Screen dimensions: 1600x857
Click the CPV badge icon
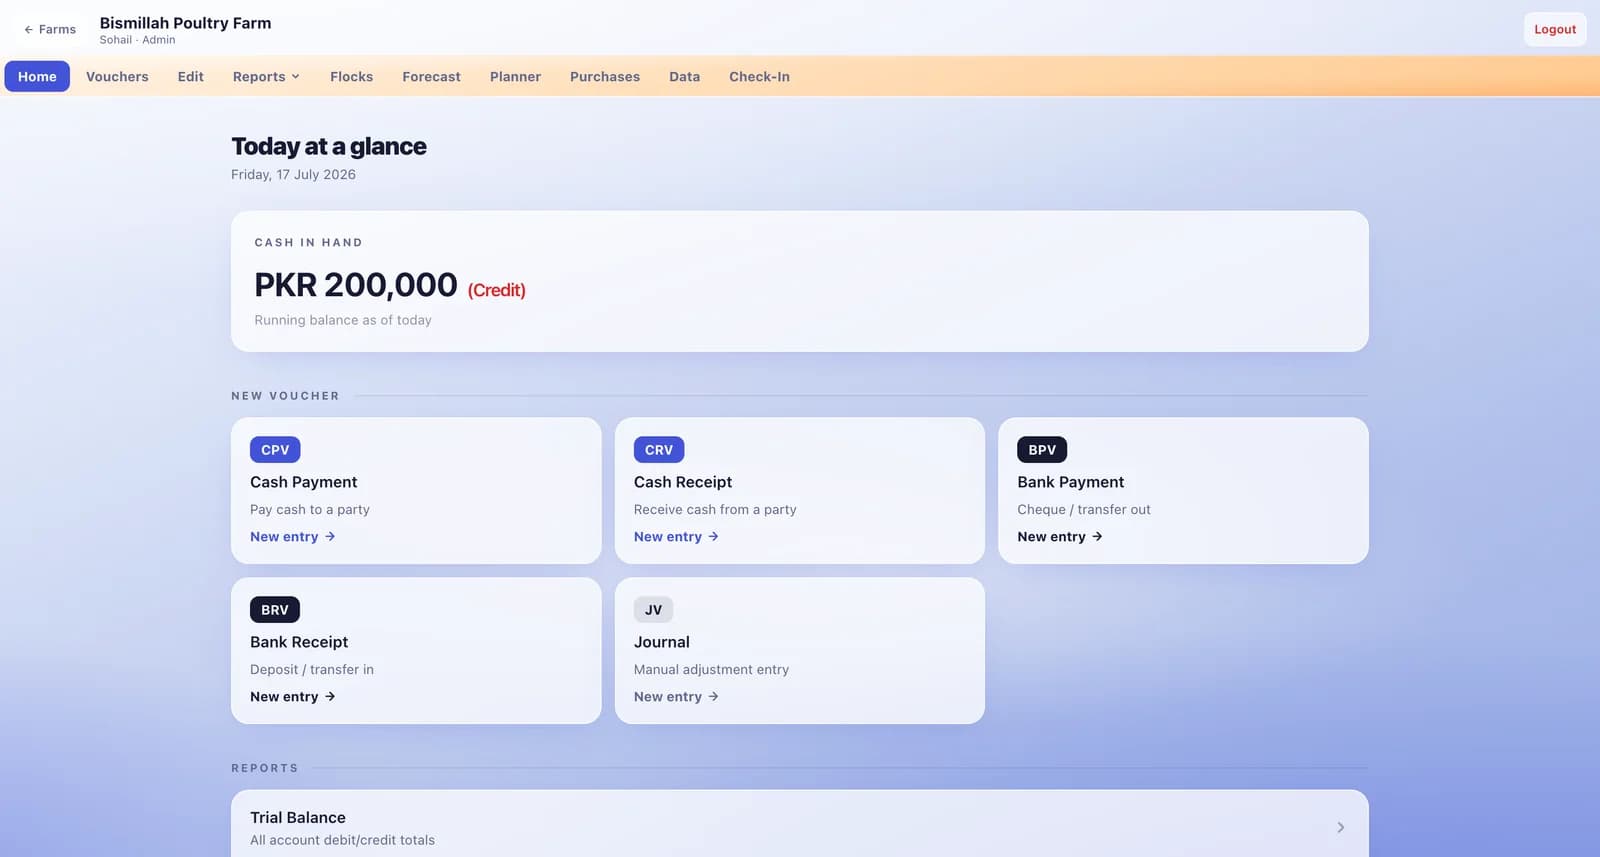click(x=275, y=450)
